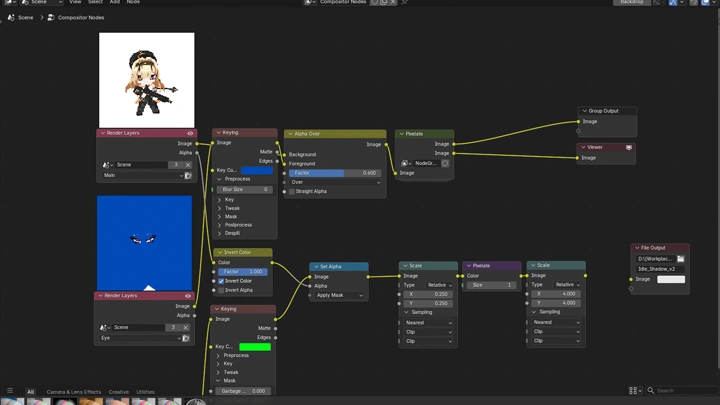Open the Apply Mask dropdown in Set Alpha
The image size is (720, 405).
point(339,295)
